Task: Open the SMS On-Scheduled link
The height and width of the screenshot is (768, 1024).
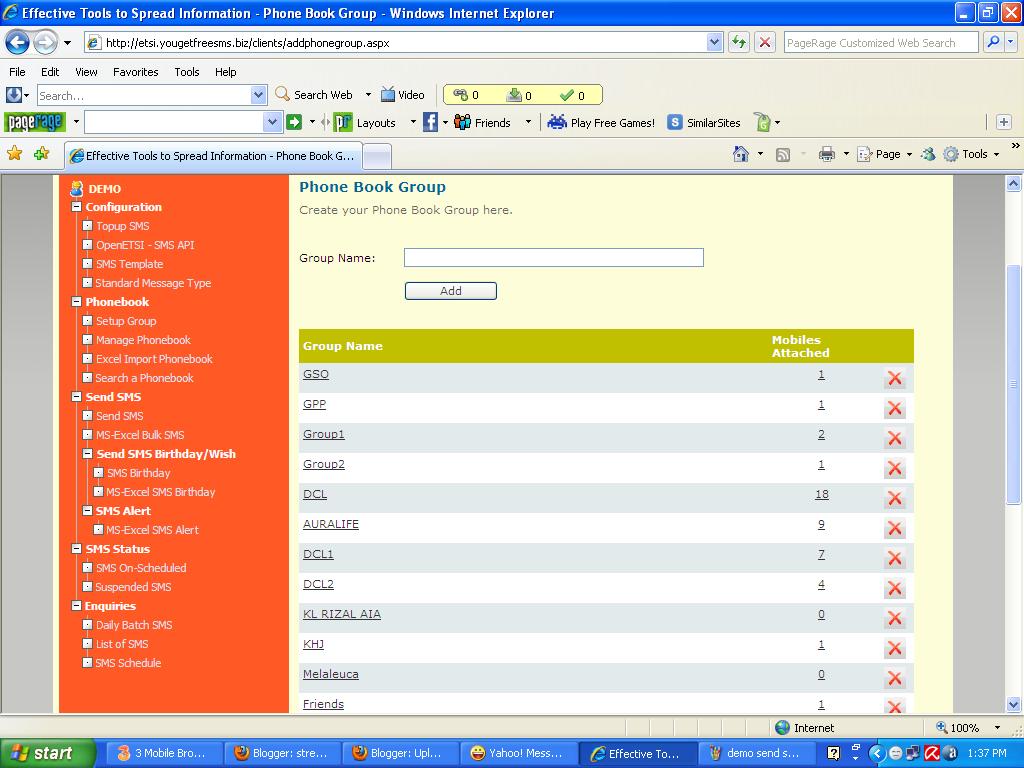Action: pos(141,568)
